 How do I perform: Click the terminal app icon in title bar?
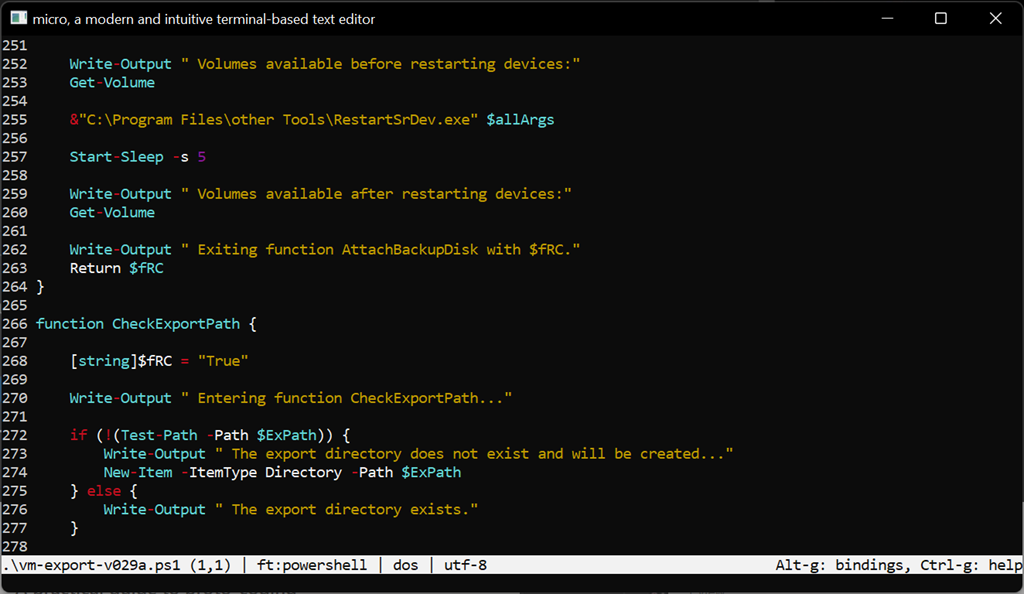tap(17, 18)
